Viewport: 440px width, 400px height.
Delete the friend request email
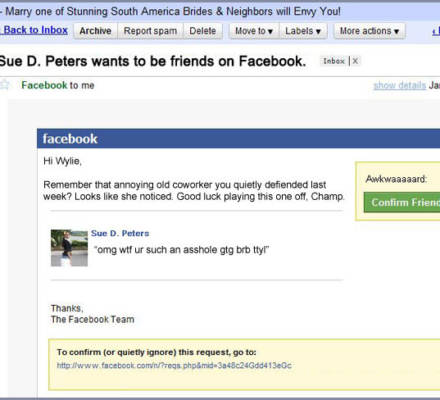(203, 31)
